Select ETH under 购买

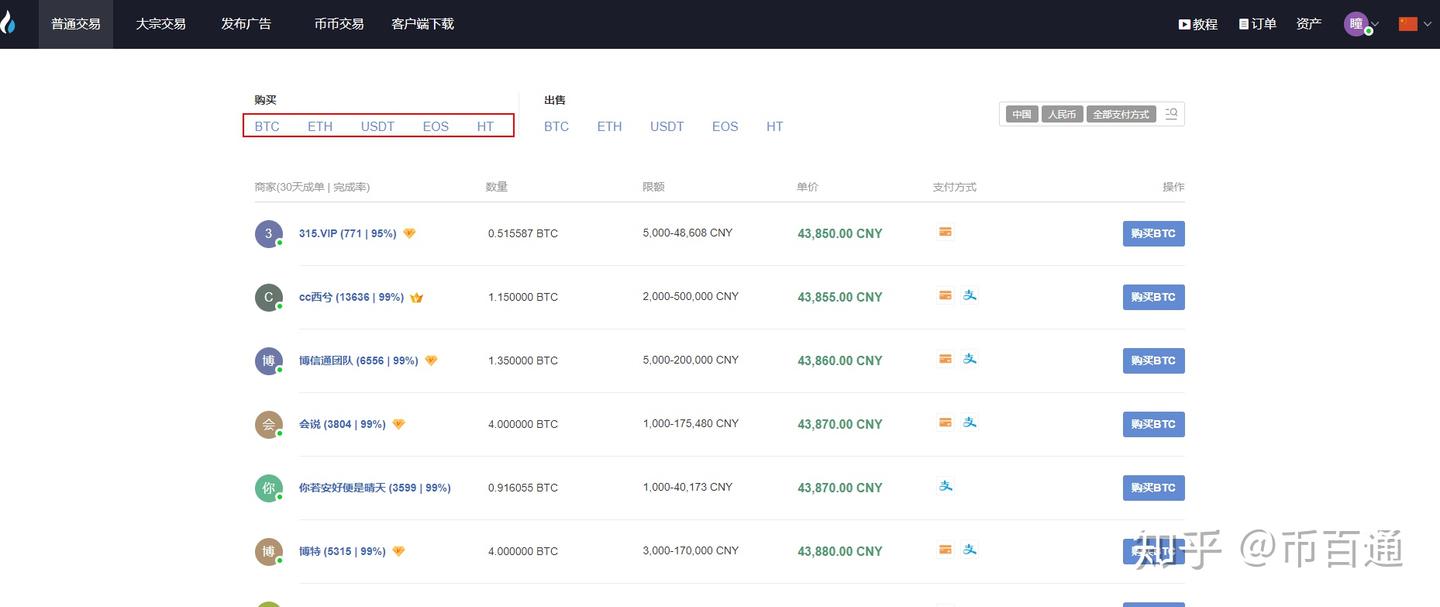(x=320, y=127)
